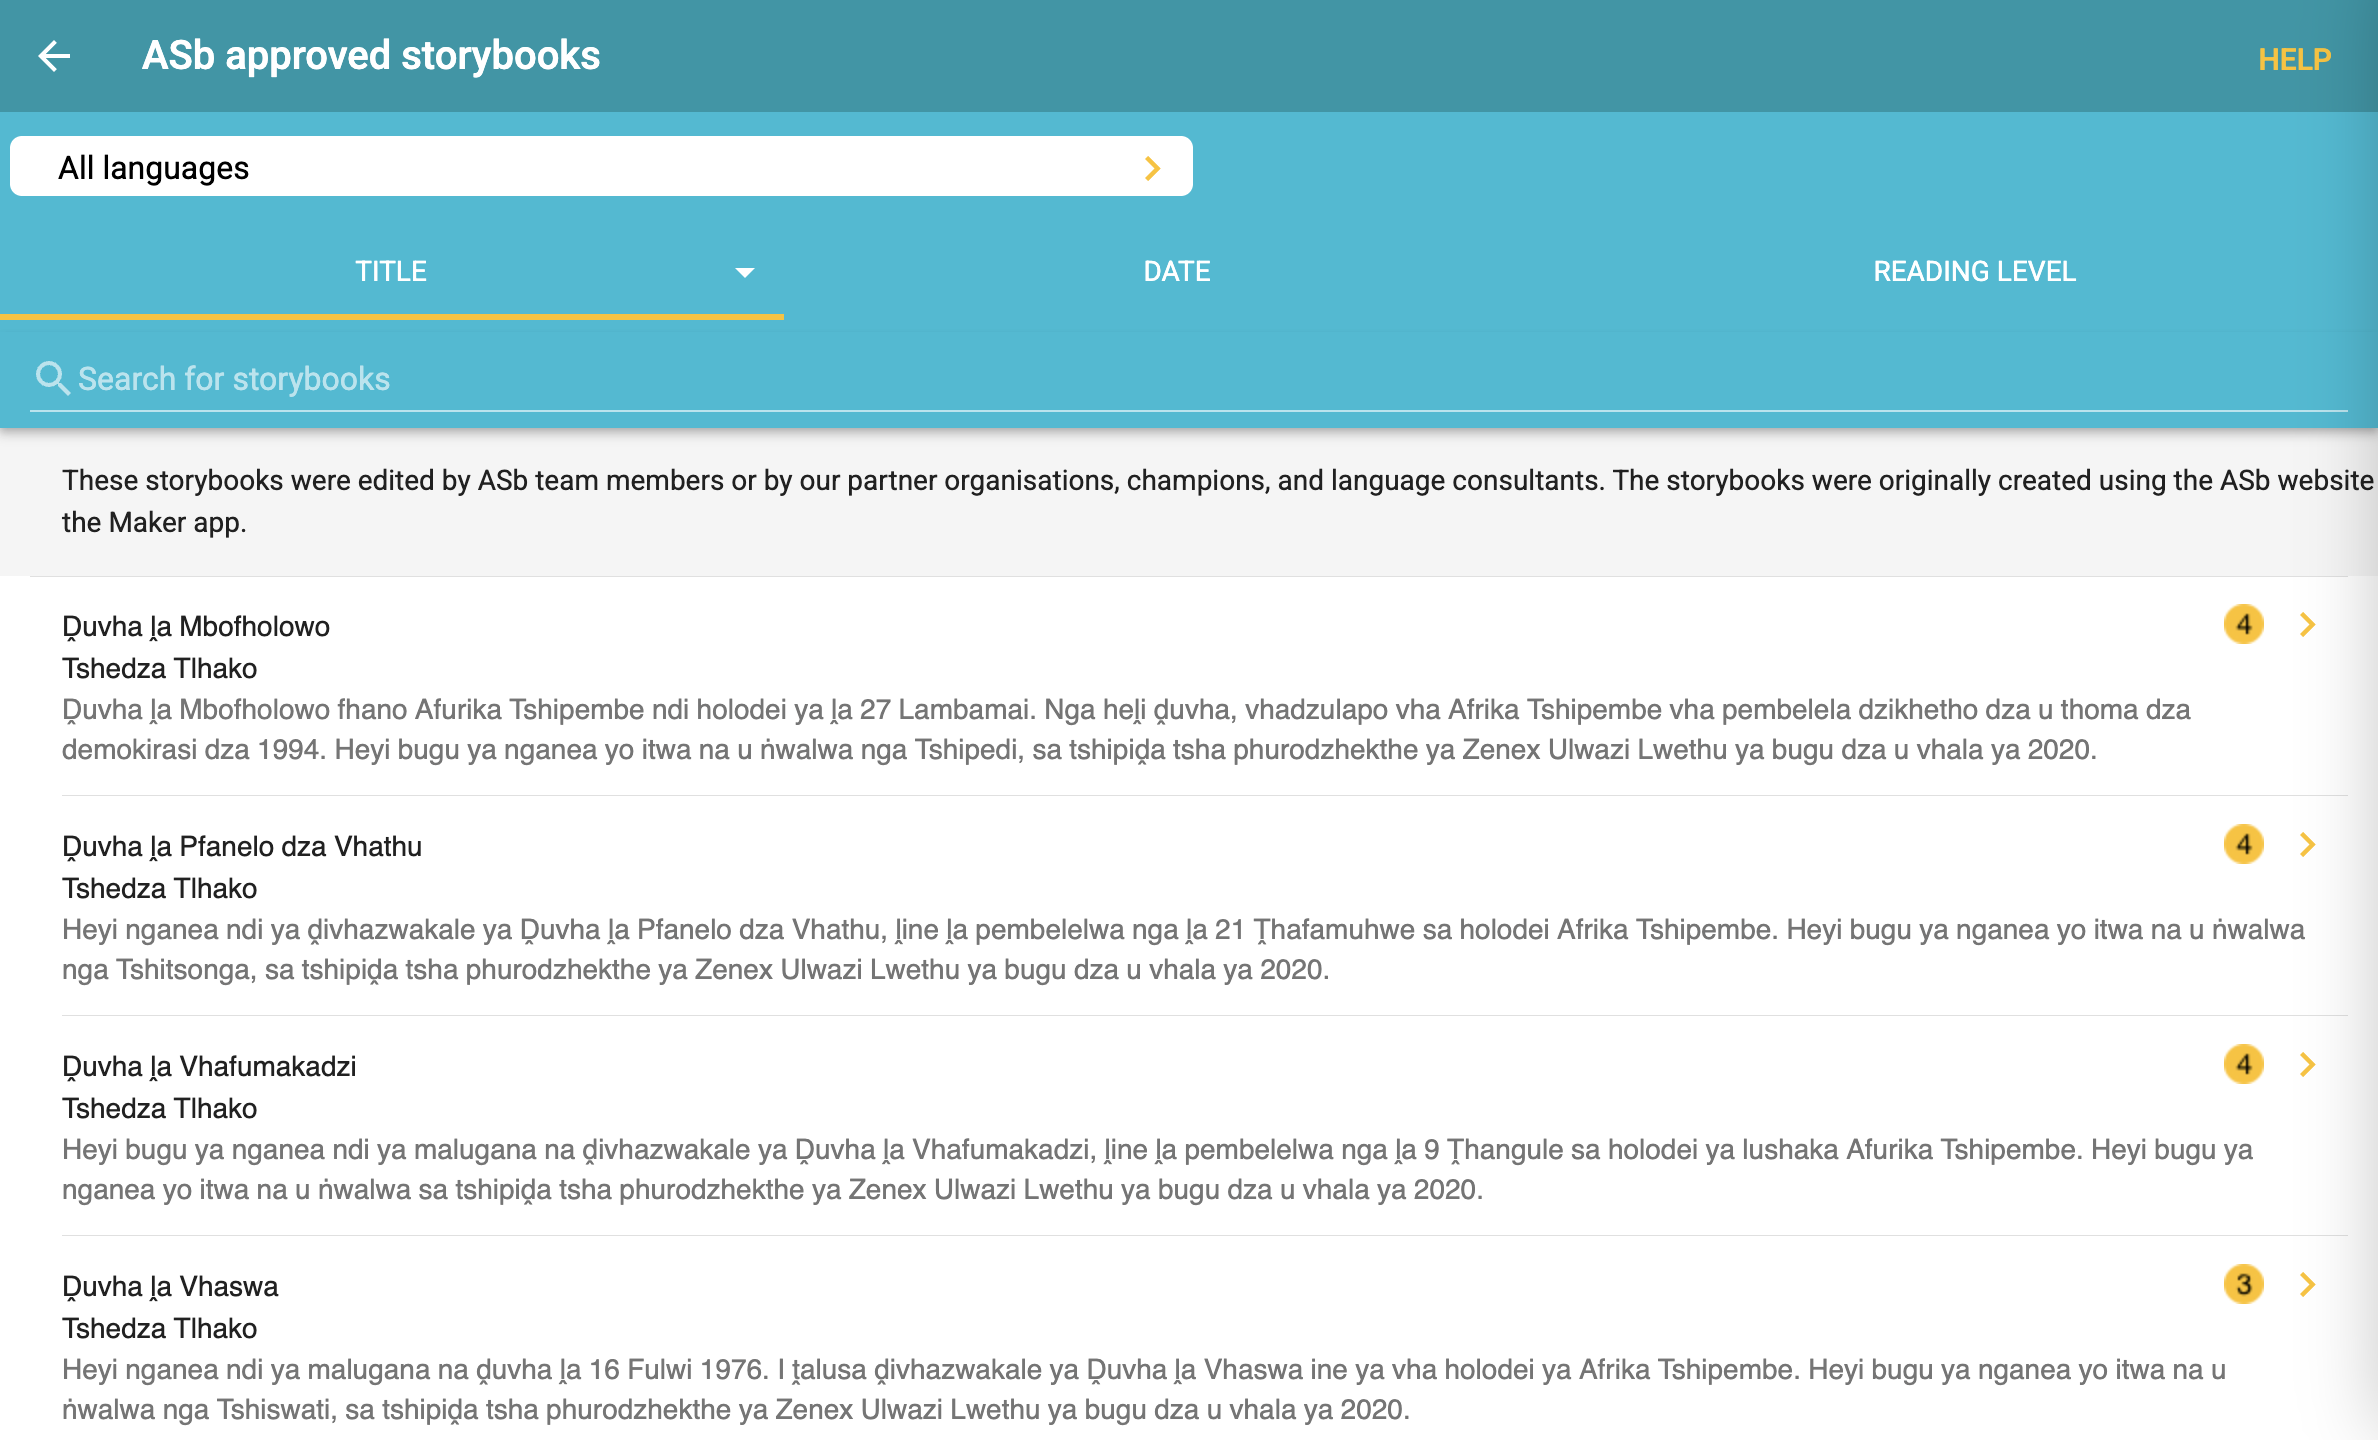The height and width of the screenshot is (1440, 2378).
Task: Sort storybooks by the DATE tab
Action: click(x=1176, y=272)
